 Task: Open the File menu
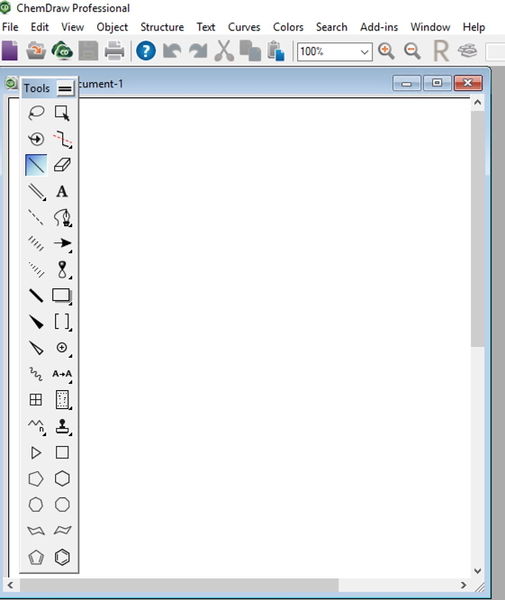point(10,27)
